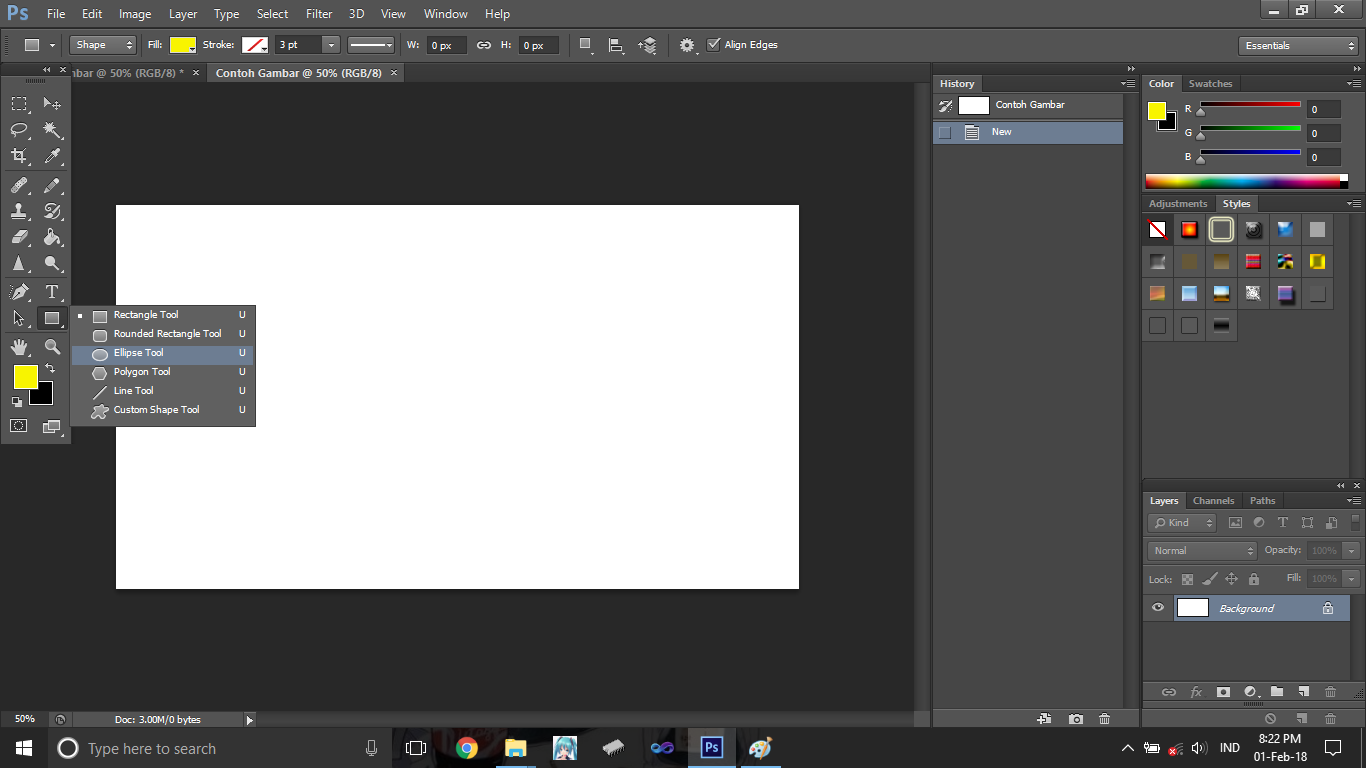Toggle Lock all on the selected layer
The height and width of the screenshot is (768, 1366).
(x=1254, y=578)
